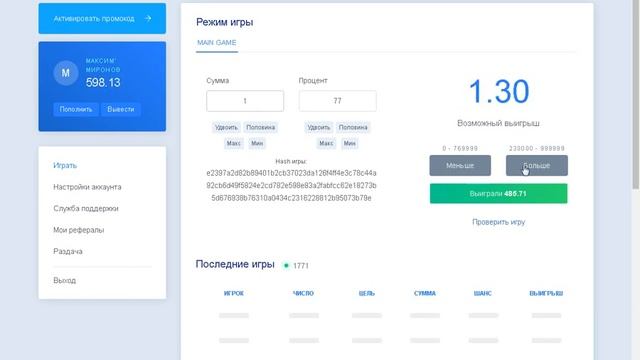Select the game hash text starting e2397a2d
Image resolution: width=640 pixels, height=360 pixels.
[291, 185]
